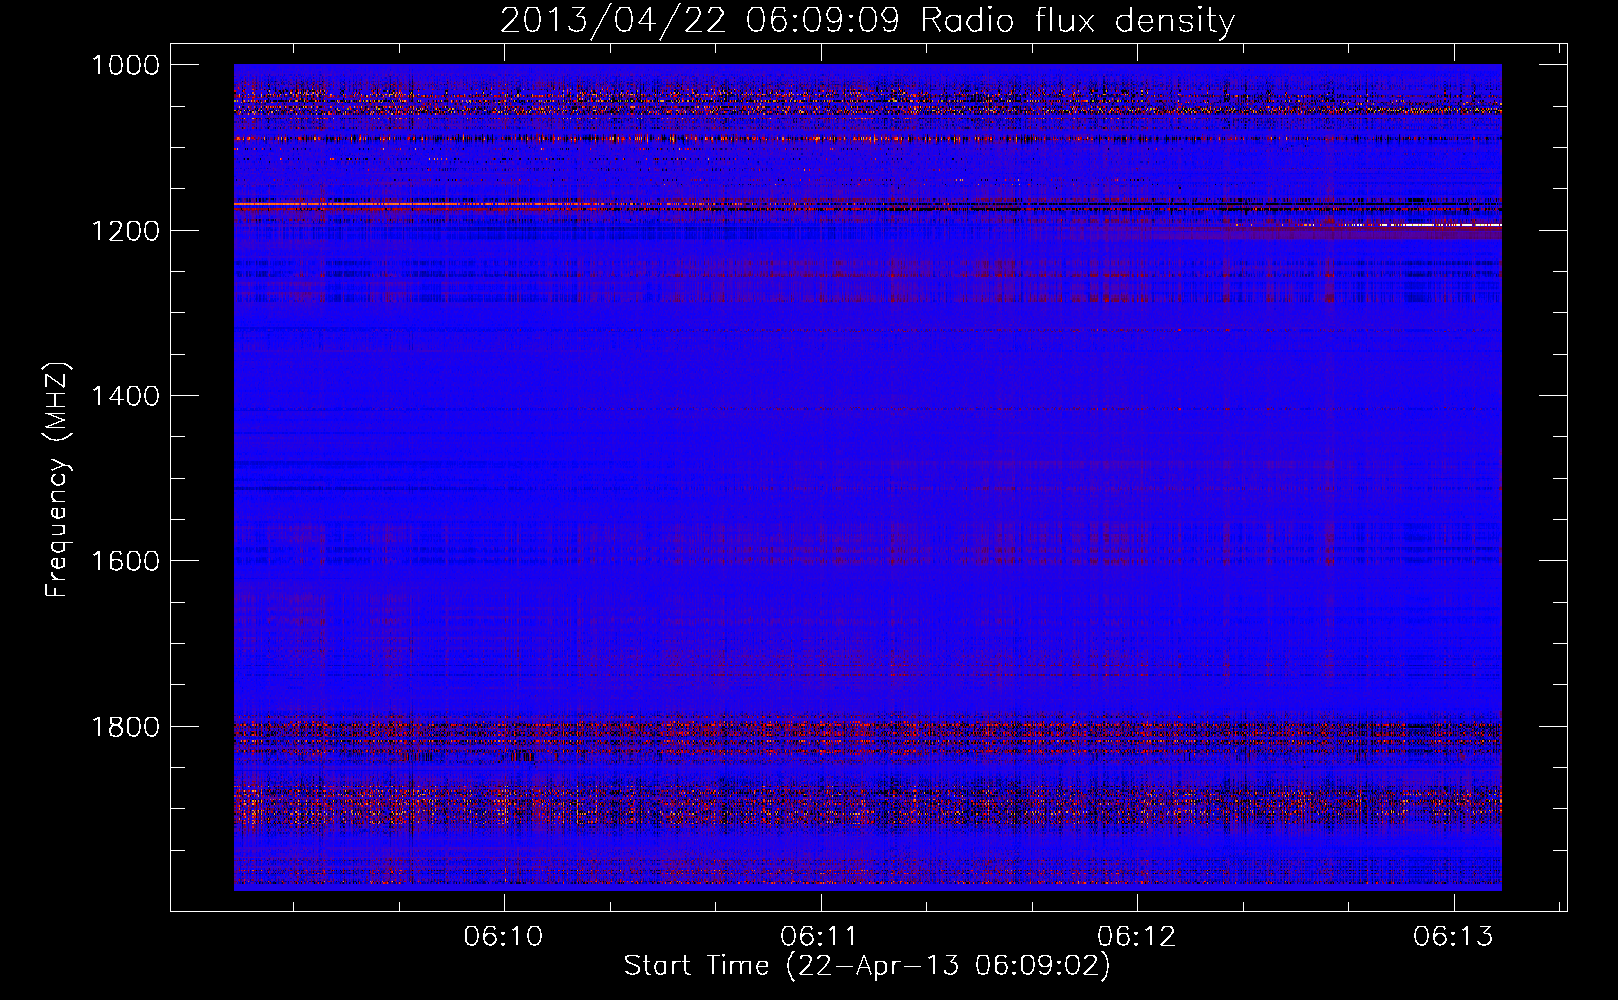The width and height of the screenshot is (1618, 1000).
Task: Click the 06:10 time tick label
Action: pos(503,936)
